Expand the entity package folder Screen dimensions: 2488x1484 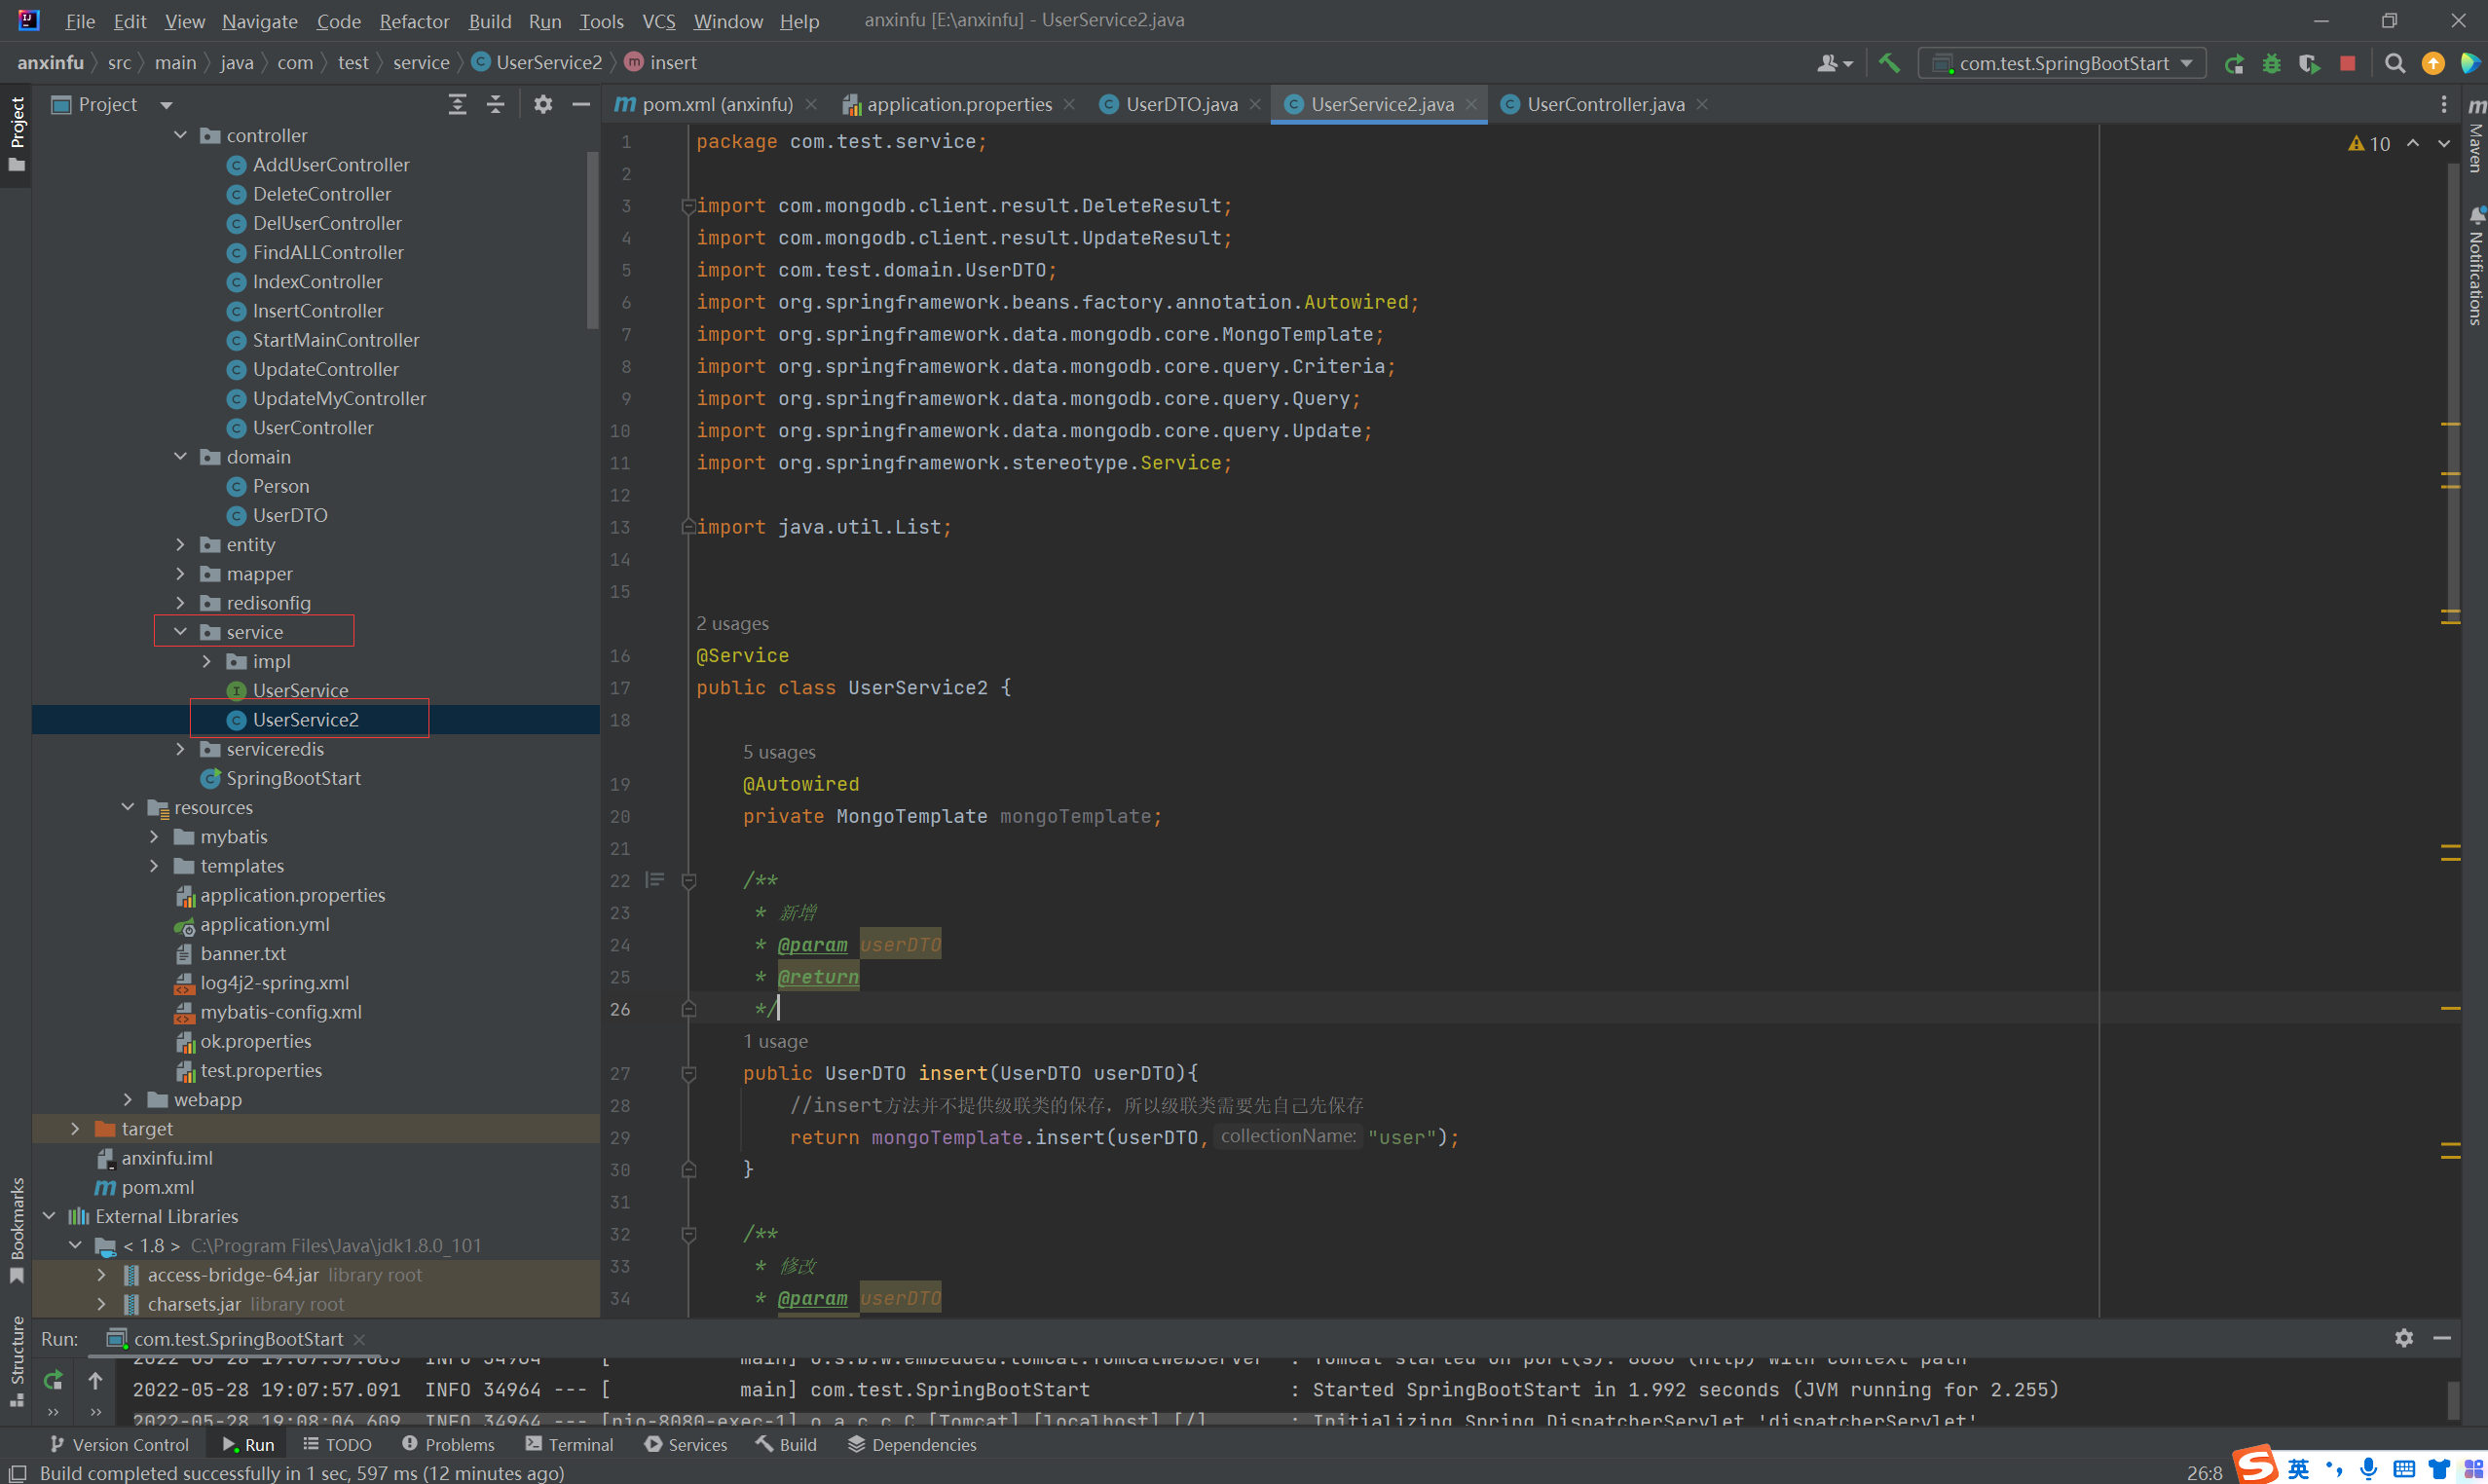[x=180, y=544]
